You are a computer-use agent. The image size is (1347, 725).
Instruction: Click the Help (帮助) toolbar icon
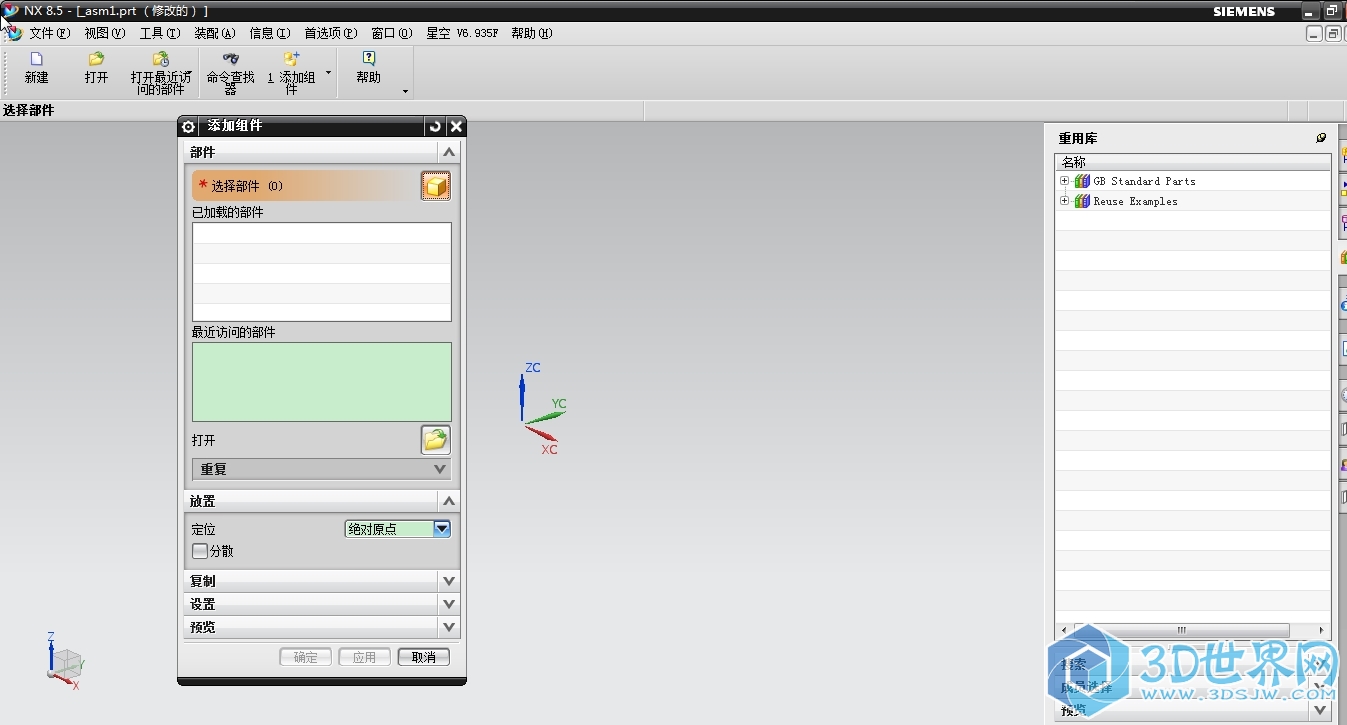pyautogui.click(x=369, y=59)
